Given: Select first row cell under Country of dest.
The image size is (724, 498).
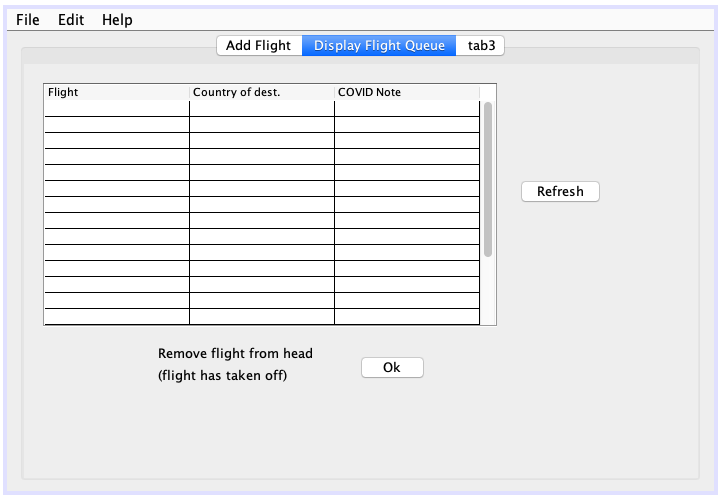Looking at the screenshot, I should click(x=261, y=108).
